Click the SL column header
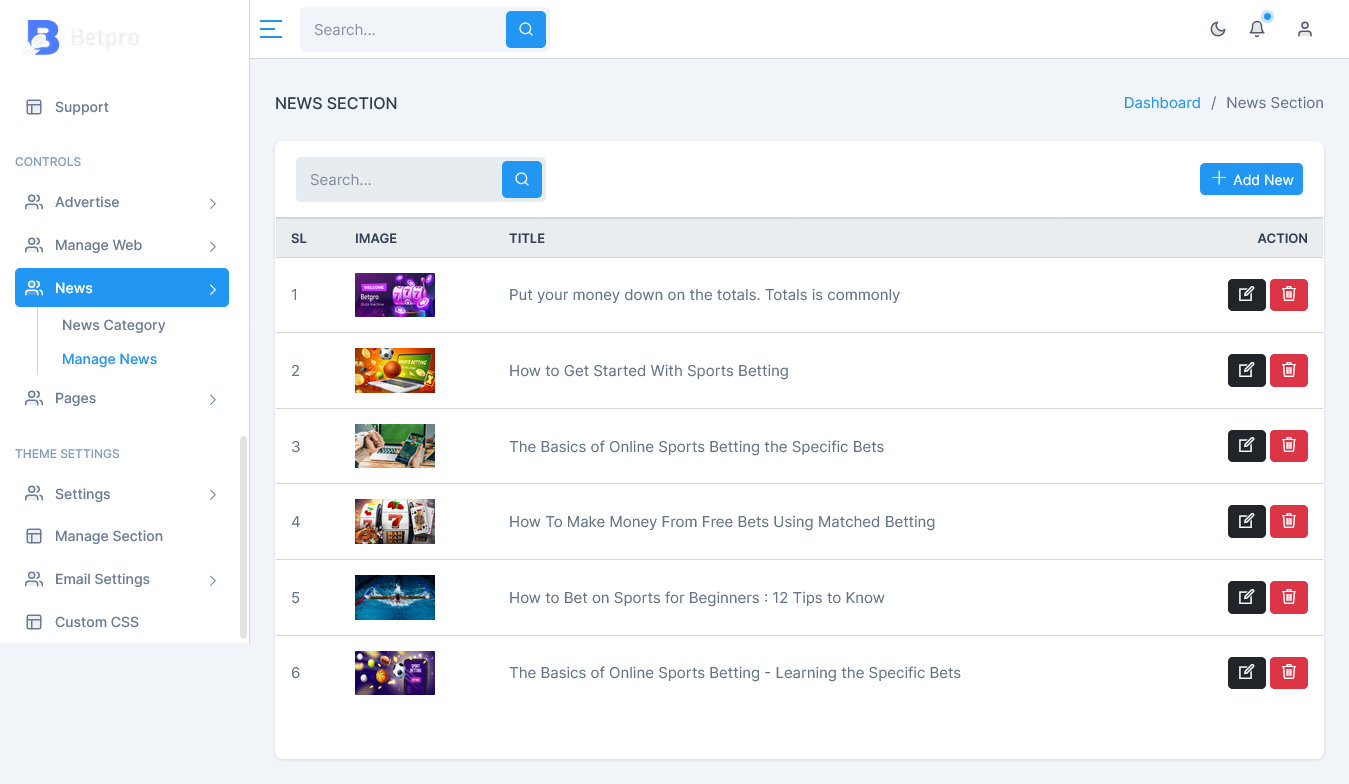This screenshot has width=1349, height=784. 299,238
